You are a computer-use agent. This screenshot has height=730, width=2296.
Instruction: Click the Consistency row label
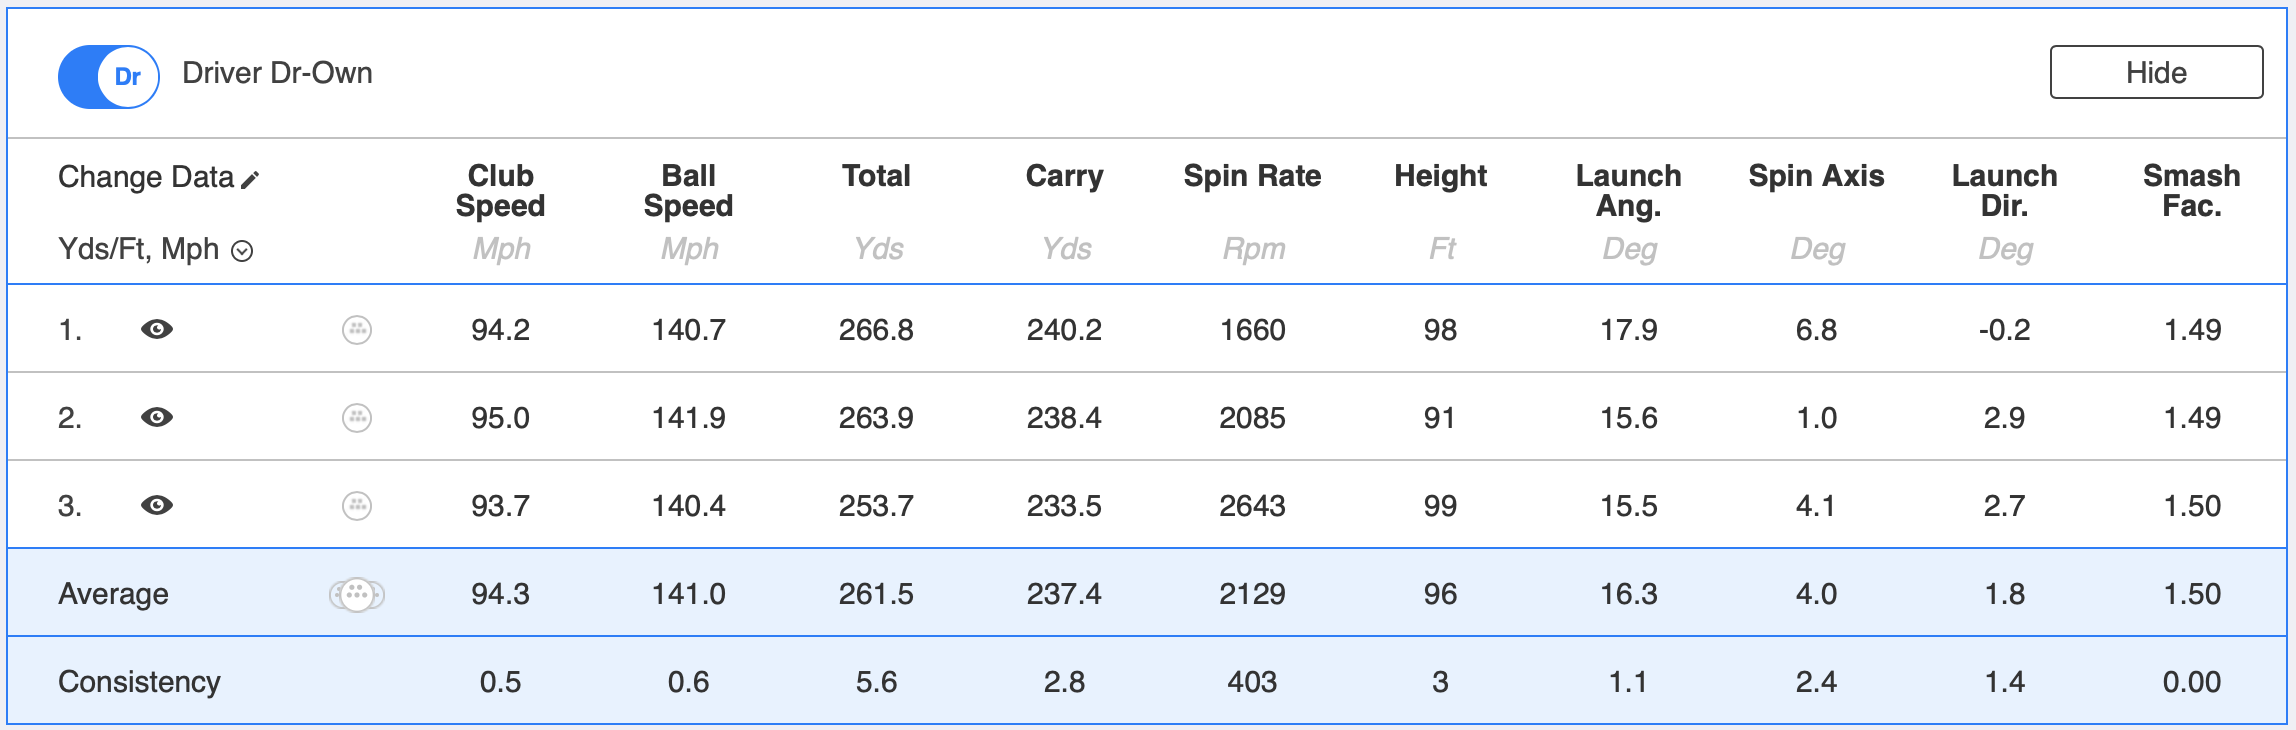(x=139, y=681)
